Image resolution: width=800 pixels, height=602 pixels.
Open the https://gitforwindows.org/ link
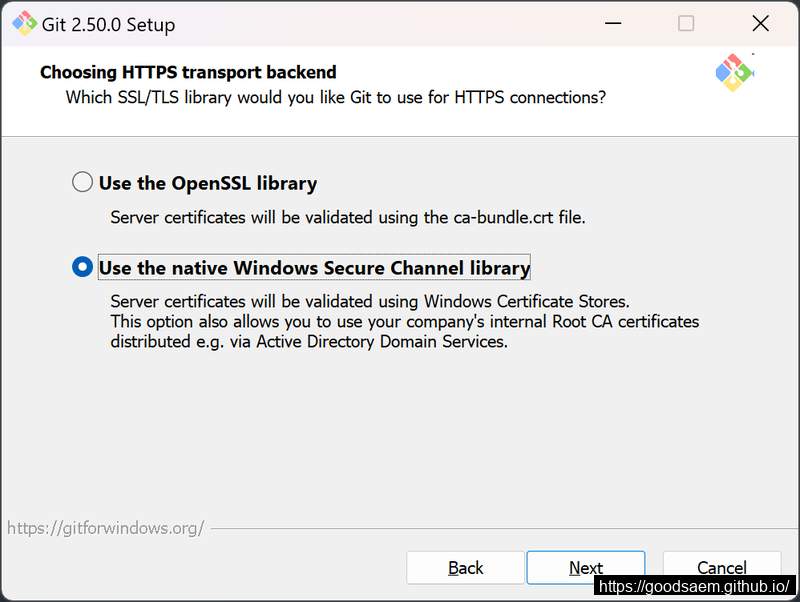[106, 528]
